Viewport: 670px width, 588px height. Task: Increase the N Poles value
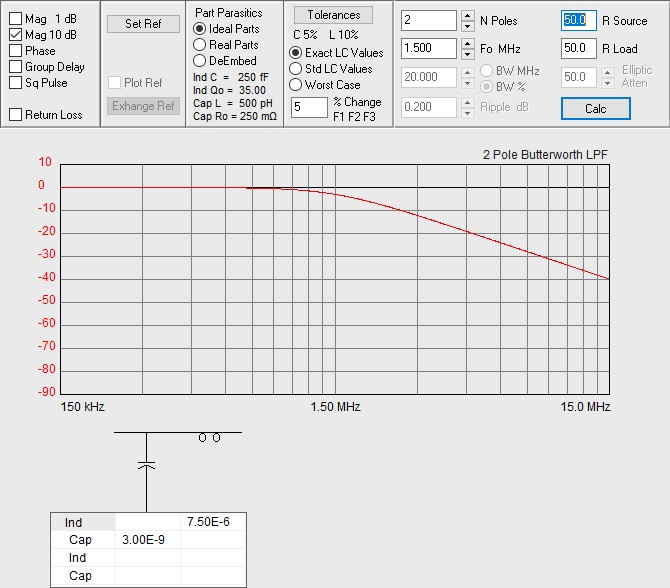467,16
